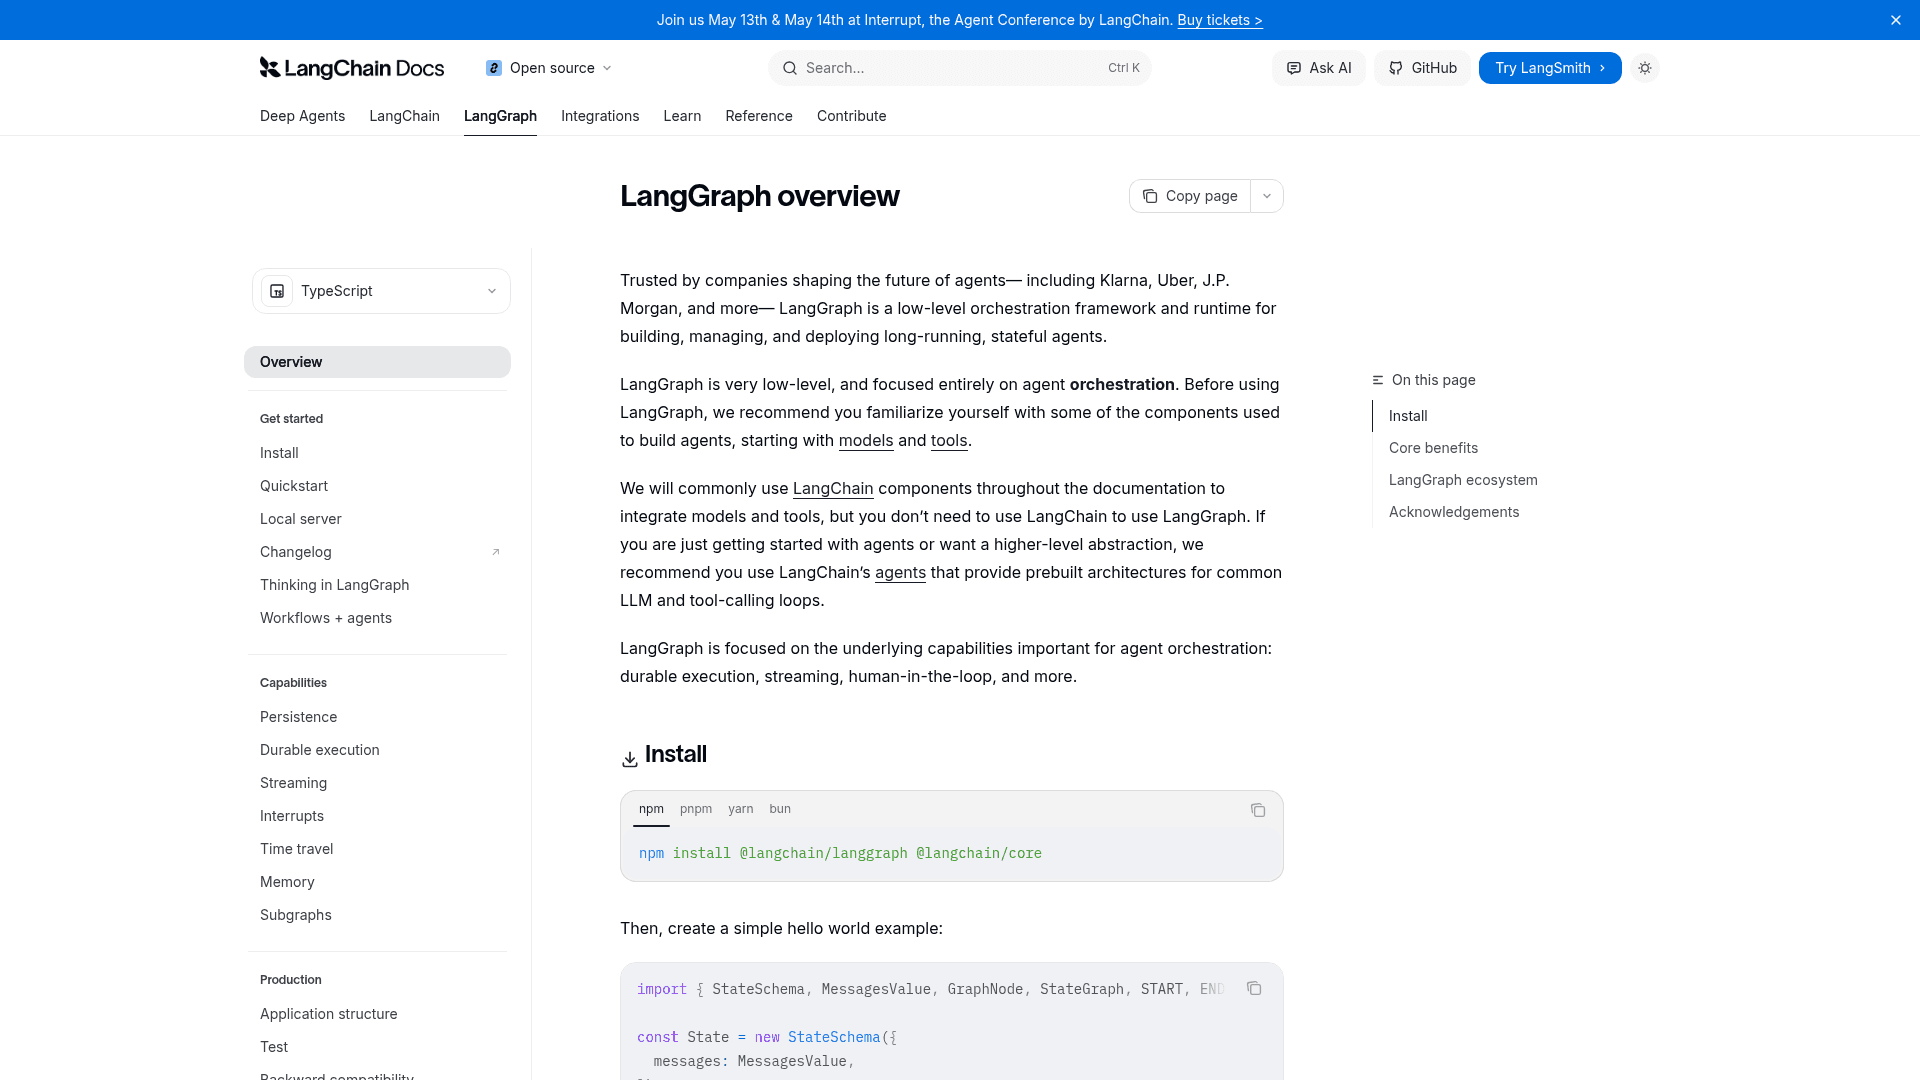Open the models link

(866, 440)
